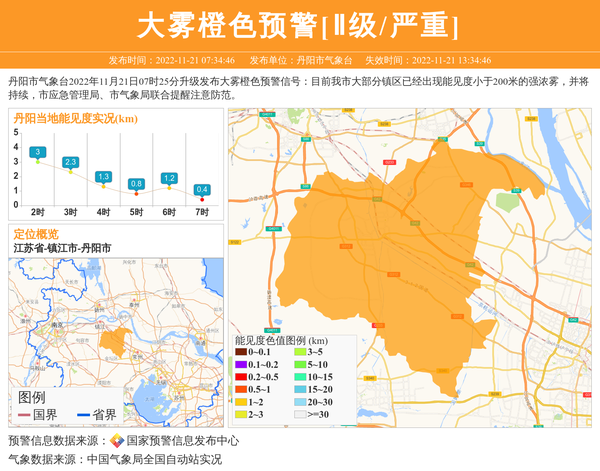Select the 0~0.1 legend color swatch
Screen dimensions: 600x471
click(241, 353)
